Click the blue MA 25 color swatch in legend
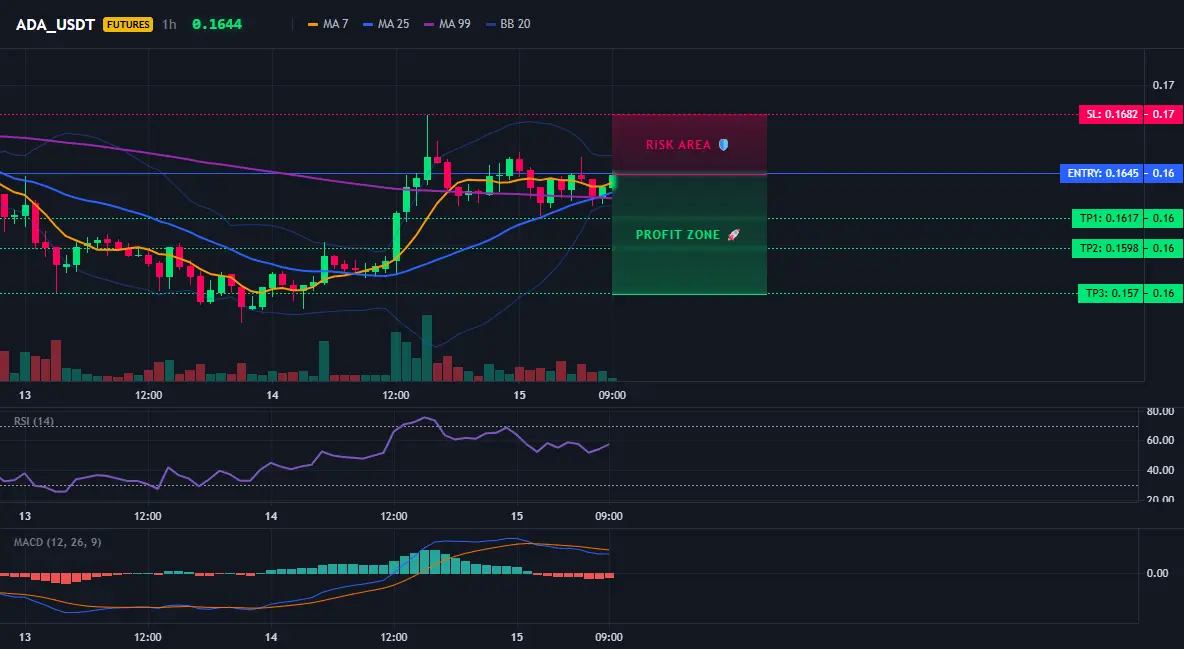 click(x=368, y=24)
